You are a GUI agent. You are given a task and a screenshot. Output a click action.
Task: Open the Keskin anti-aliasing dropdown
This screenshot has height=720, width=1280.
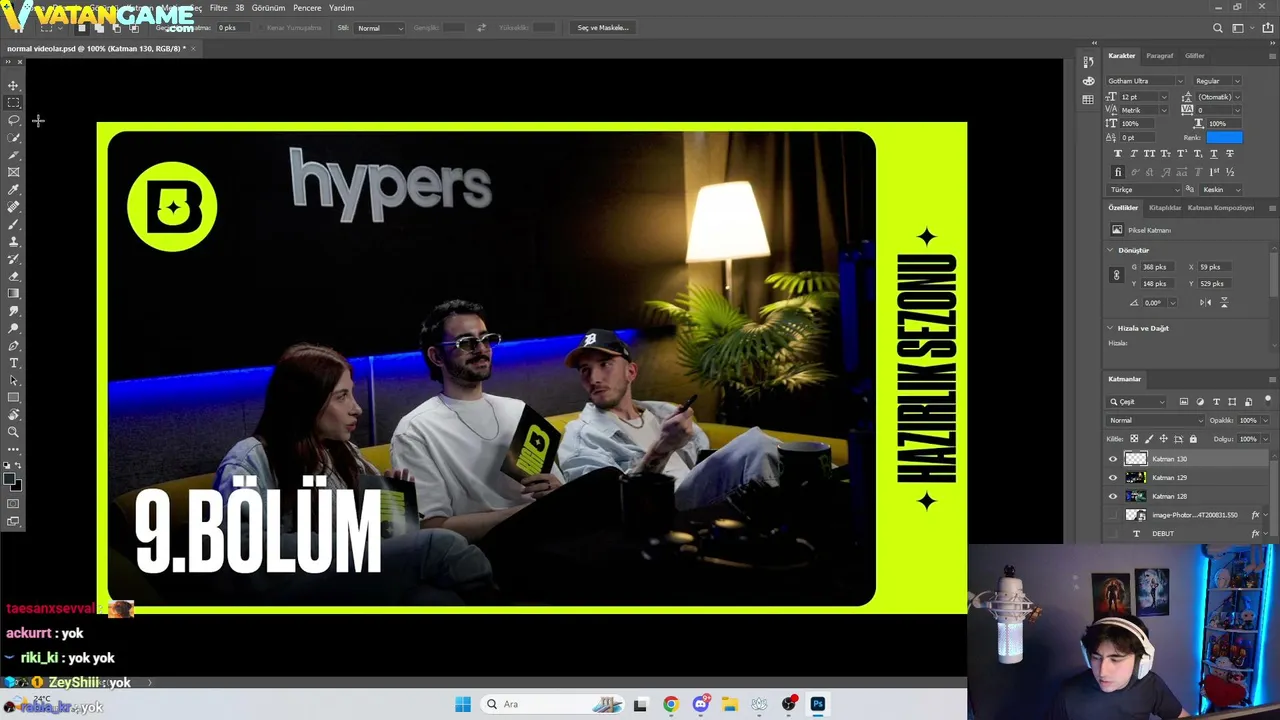point(1221,189)
